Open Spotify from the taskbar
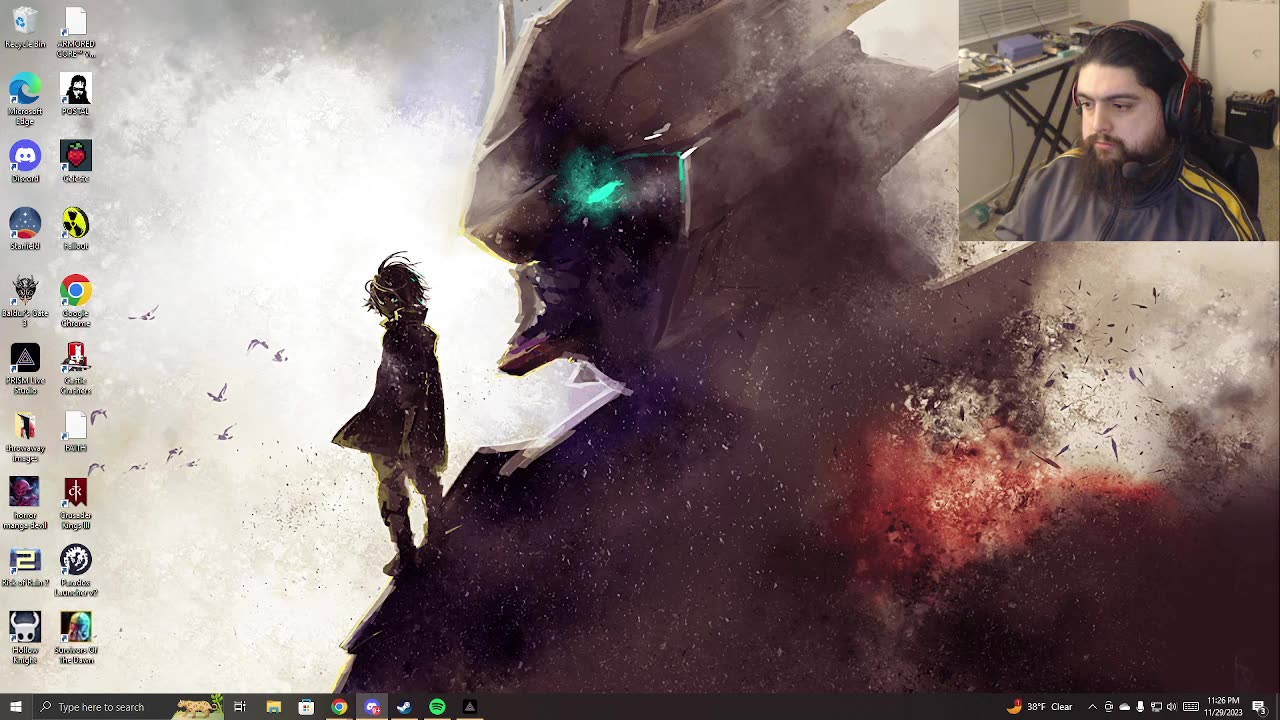The height and width of the screenshot is (720, 1280). tap(437, 707)
